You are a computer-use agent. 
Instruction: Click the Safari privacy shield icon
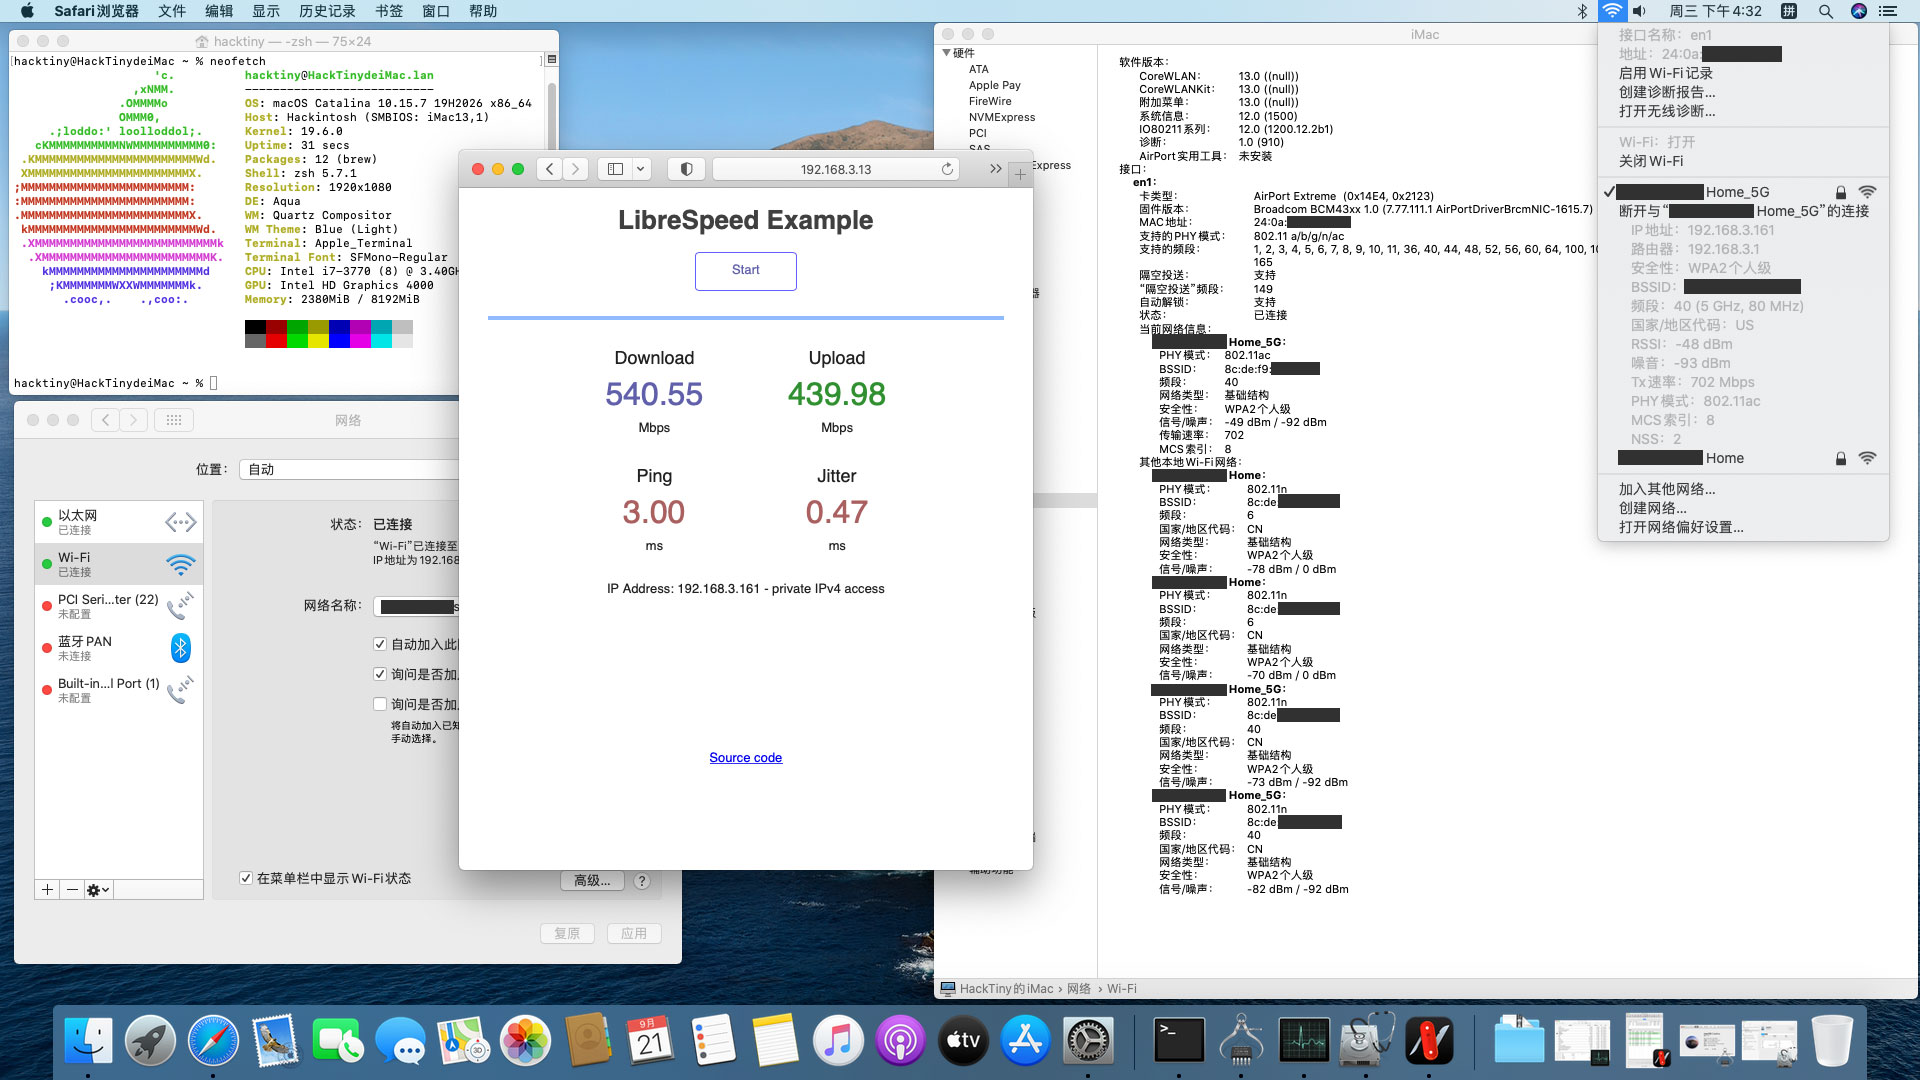pos(686,169)
